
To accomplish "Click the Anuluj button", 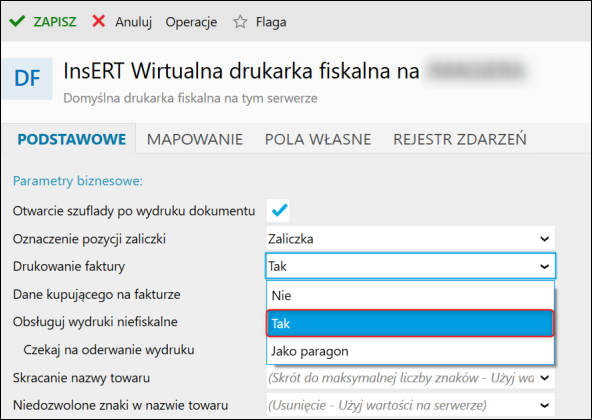I will [134, 22].
